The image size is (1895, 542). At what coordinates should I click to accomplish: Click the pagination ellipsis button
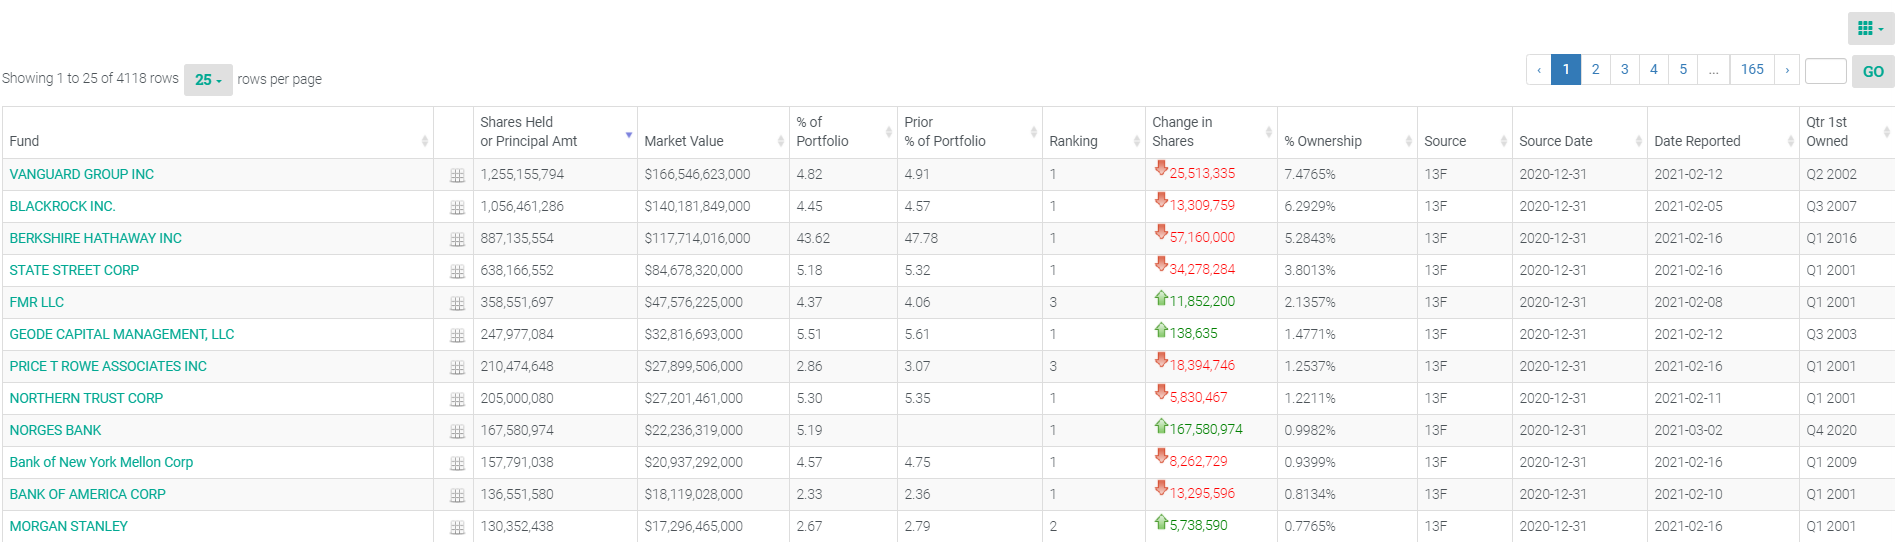pyautogui.click(x=1714, y=70)
